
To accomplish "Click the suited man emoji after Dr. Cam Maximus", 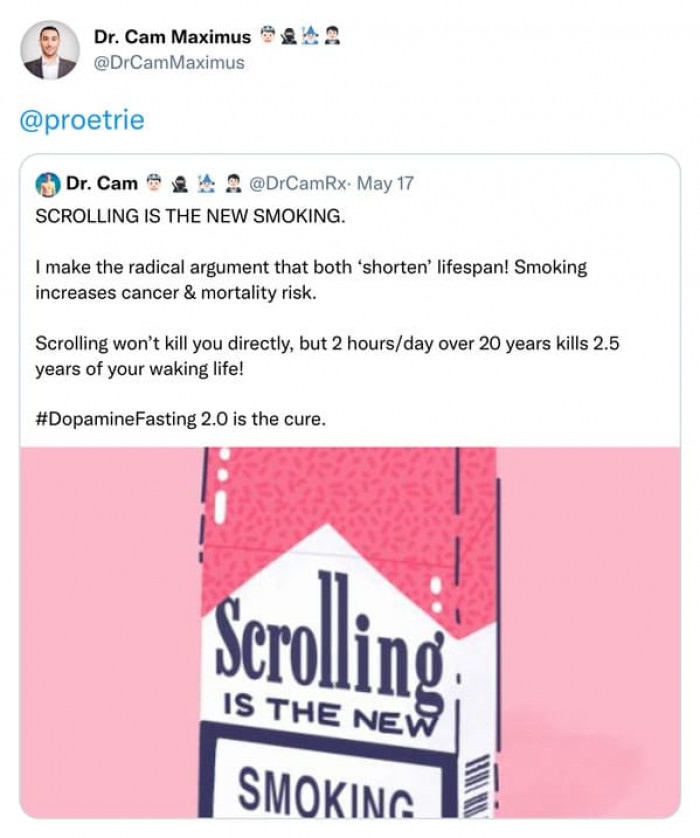I will (x=333, y=36).
